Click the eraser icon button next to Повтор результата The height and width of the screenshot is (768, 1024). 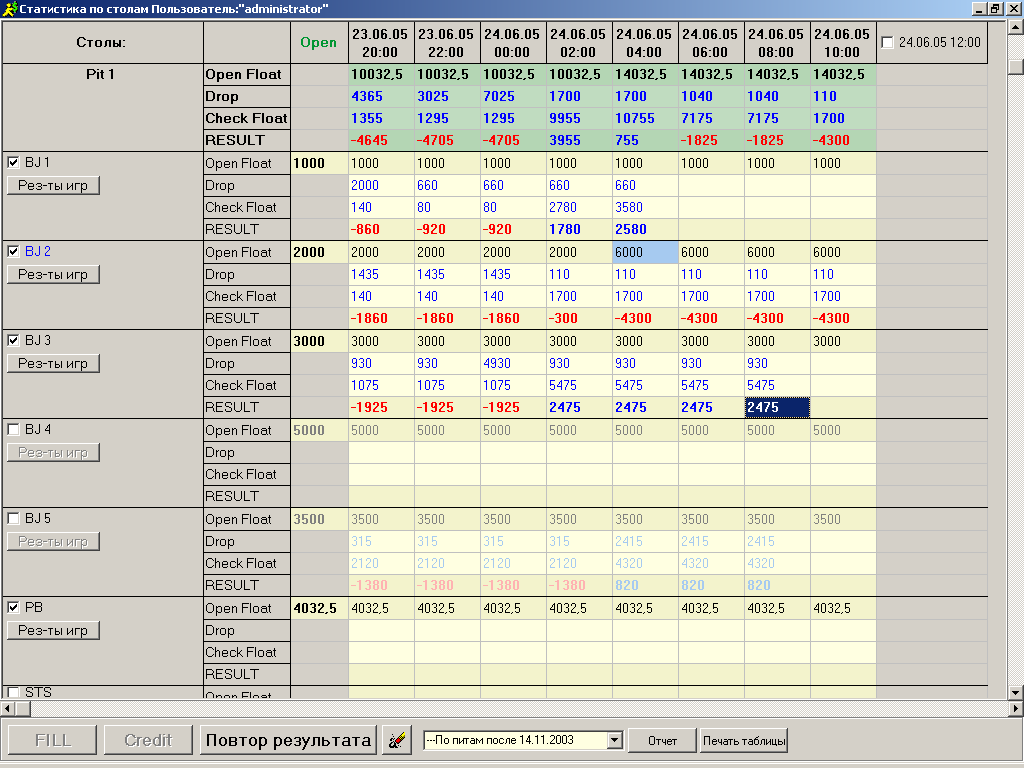(396, 740)
